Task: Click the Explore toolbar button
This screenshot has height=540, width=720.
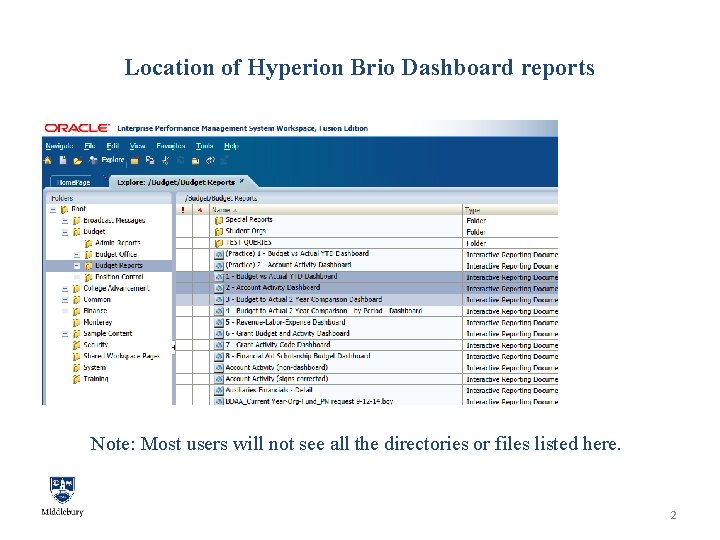Action: (107, 160)
